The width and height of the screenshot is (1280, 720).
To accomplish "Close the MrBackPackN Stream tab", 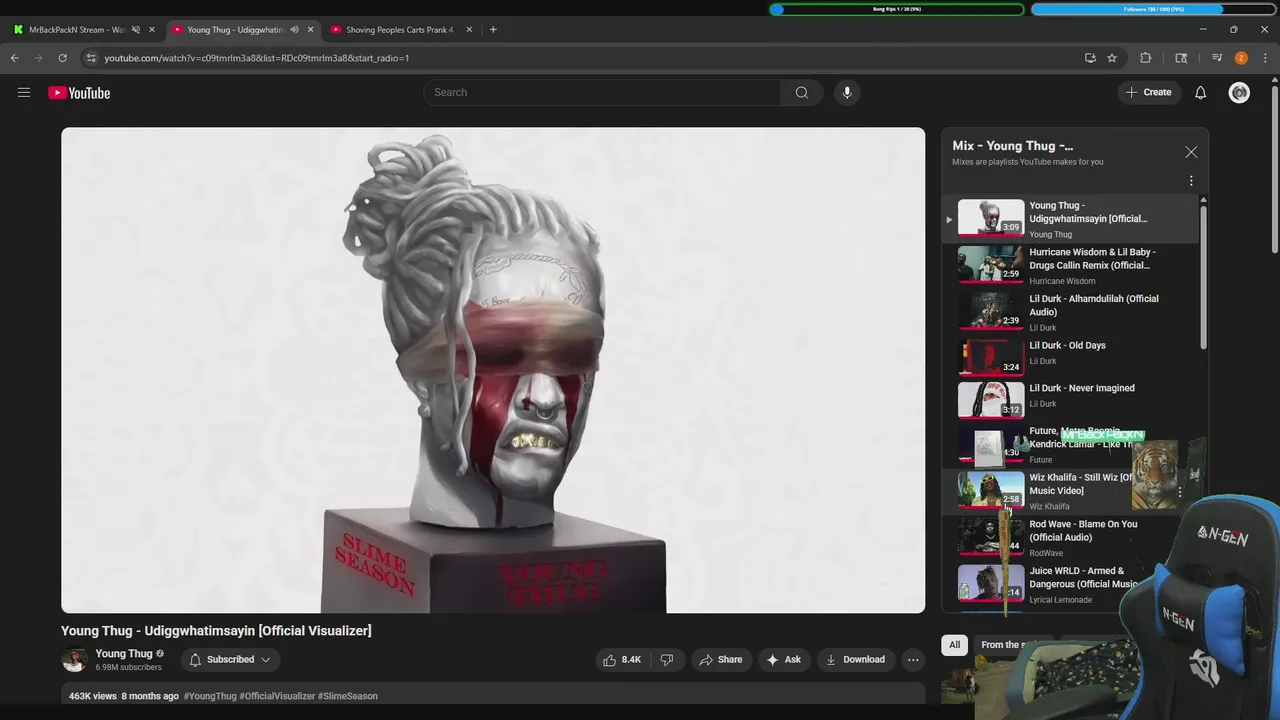I will (x=152, y=30).
